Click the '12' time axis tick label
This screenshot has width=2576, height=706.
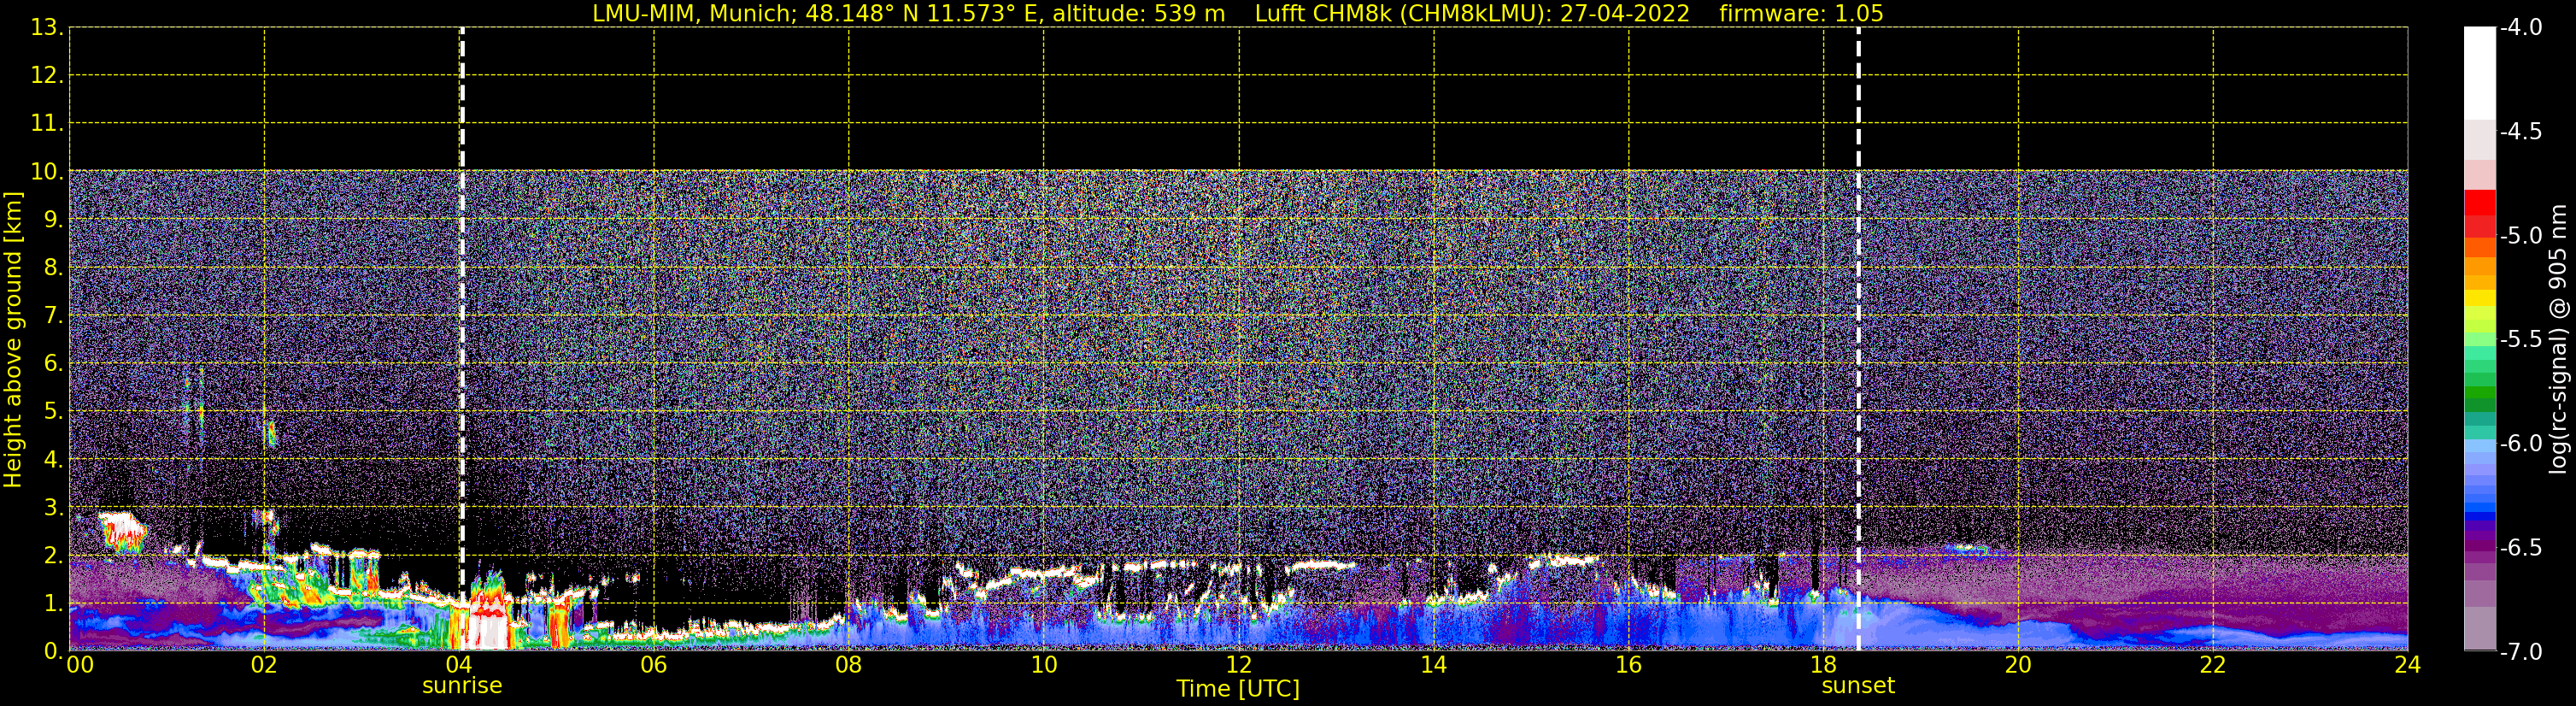pos(1238,664)
